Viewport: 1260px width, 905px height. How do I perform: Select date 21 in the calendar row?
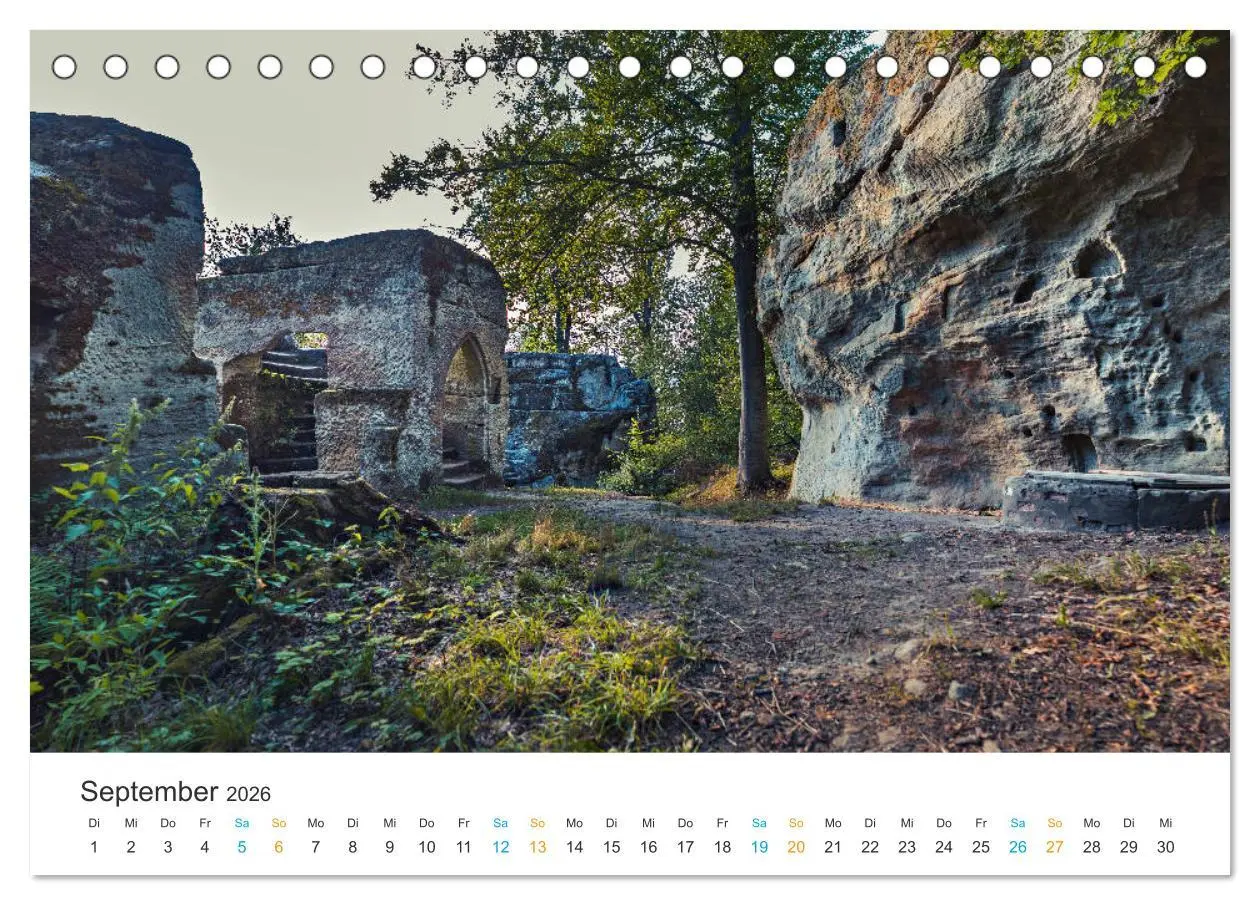(x=833, y=847)
